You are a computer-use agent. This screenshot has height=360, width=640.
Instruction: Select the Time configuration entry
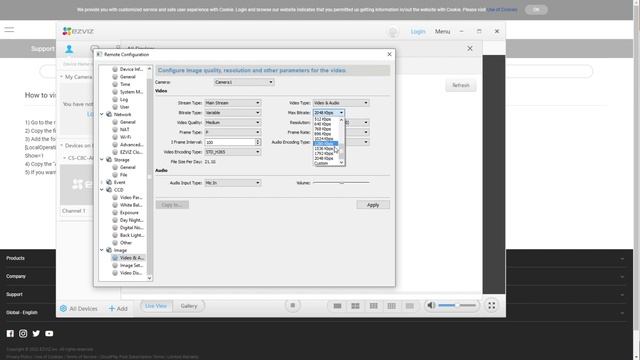125,84
